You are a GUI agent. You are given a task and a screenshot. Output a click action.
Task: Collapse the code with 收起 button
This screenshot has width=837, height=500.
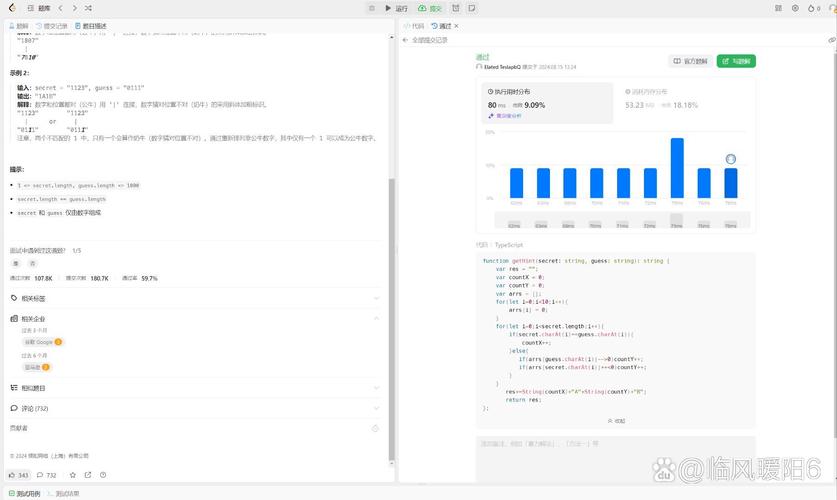[616, 420]
